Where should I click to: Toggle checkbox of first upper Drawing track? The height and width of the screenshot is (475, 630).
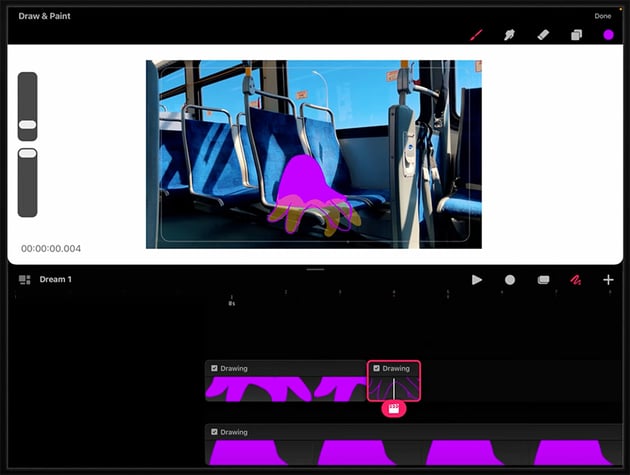click(214, 368)
